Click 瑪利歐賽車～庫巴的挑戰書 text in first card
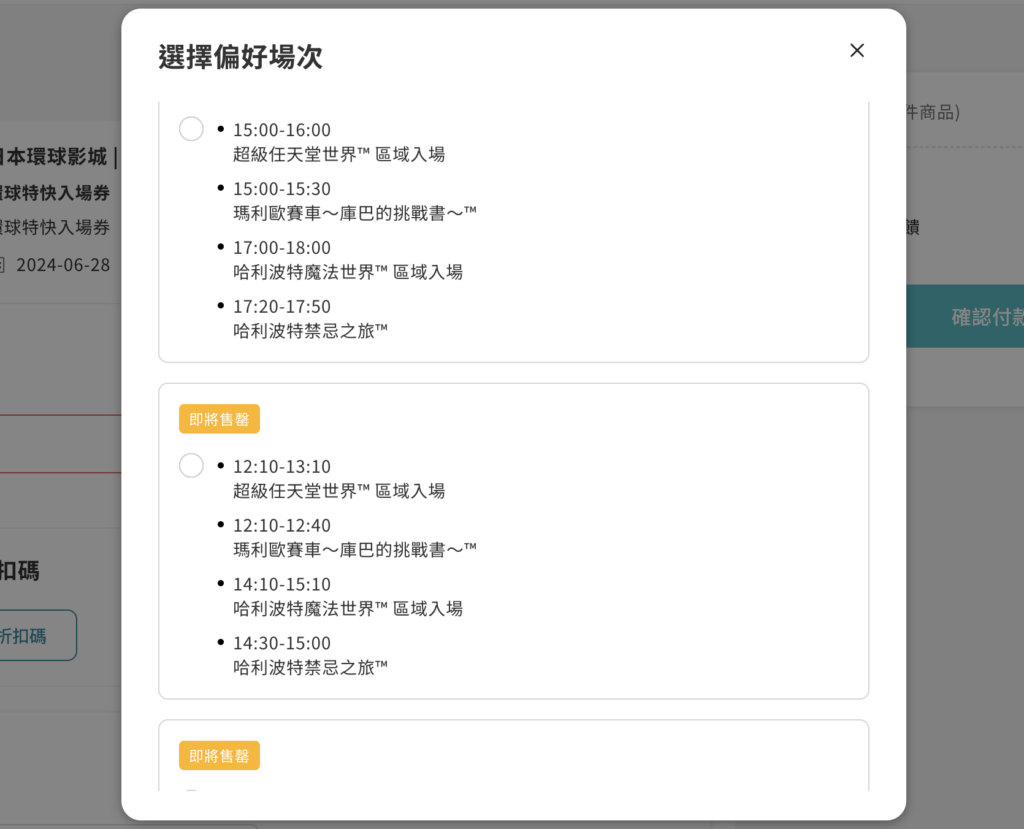The height and width of the screenshot is (829, 1024). [x=355, y=213]
